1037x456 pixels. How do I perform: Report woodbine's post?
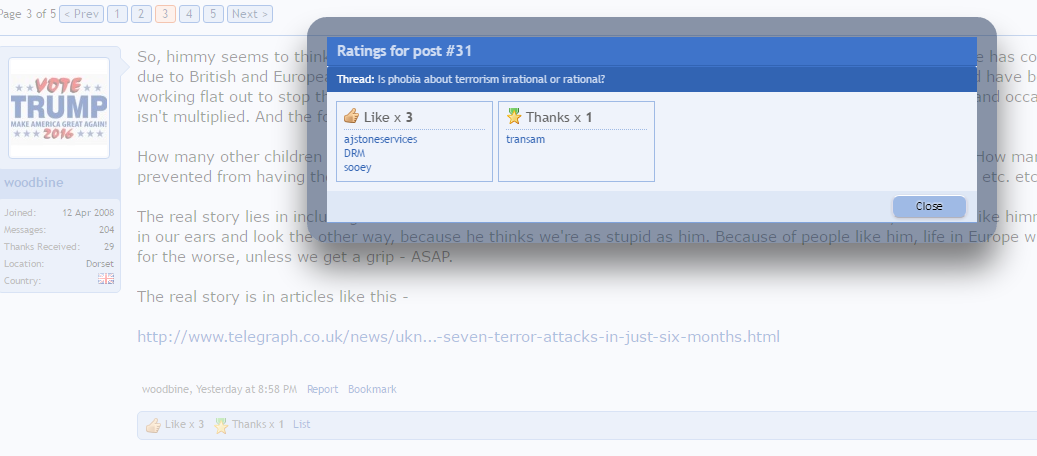click(322, 389)
